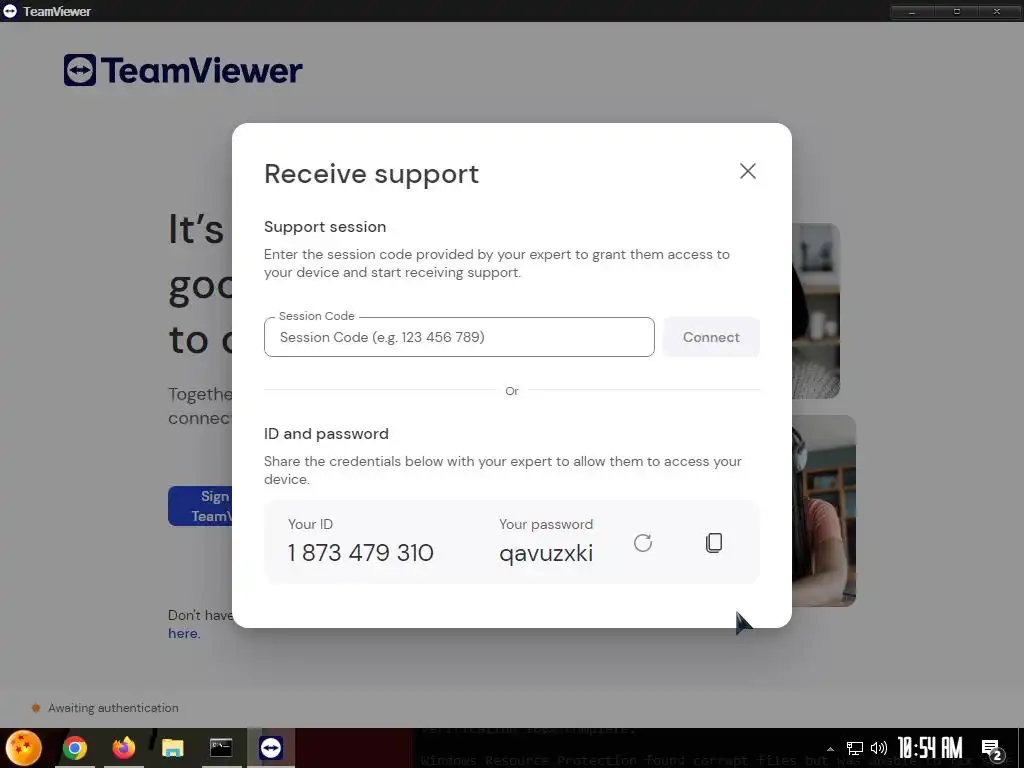Open the Start menu dragon ball icon
This screenshot has width=1024, height=768.
(24, 748)
